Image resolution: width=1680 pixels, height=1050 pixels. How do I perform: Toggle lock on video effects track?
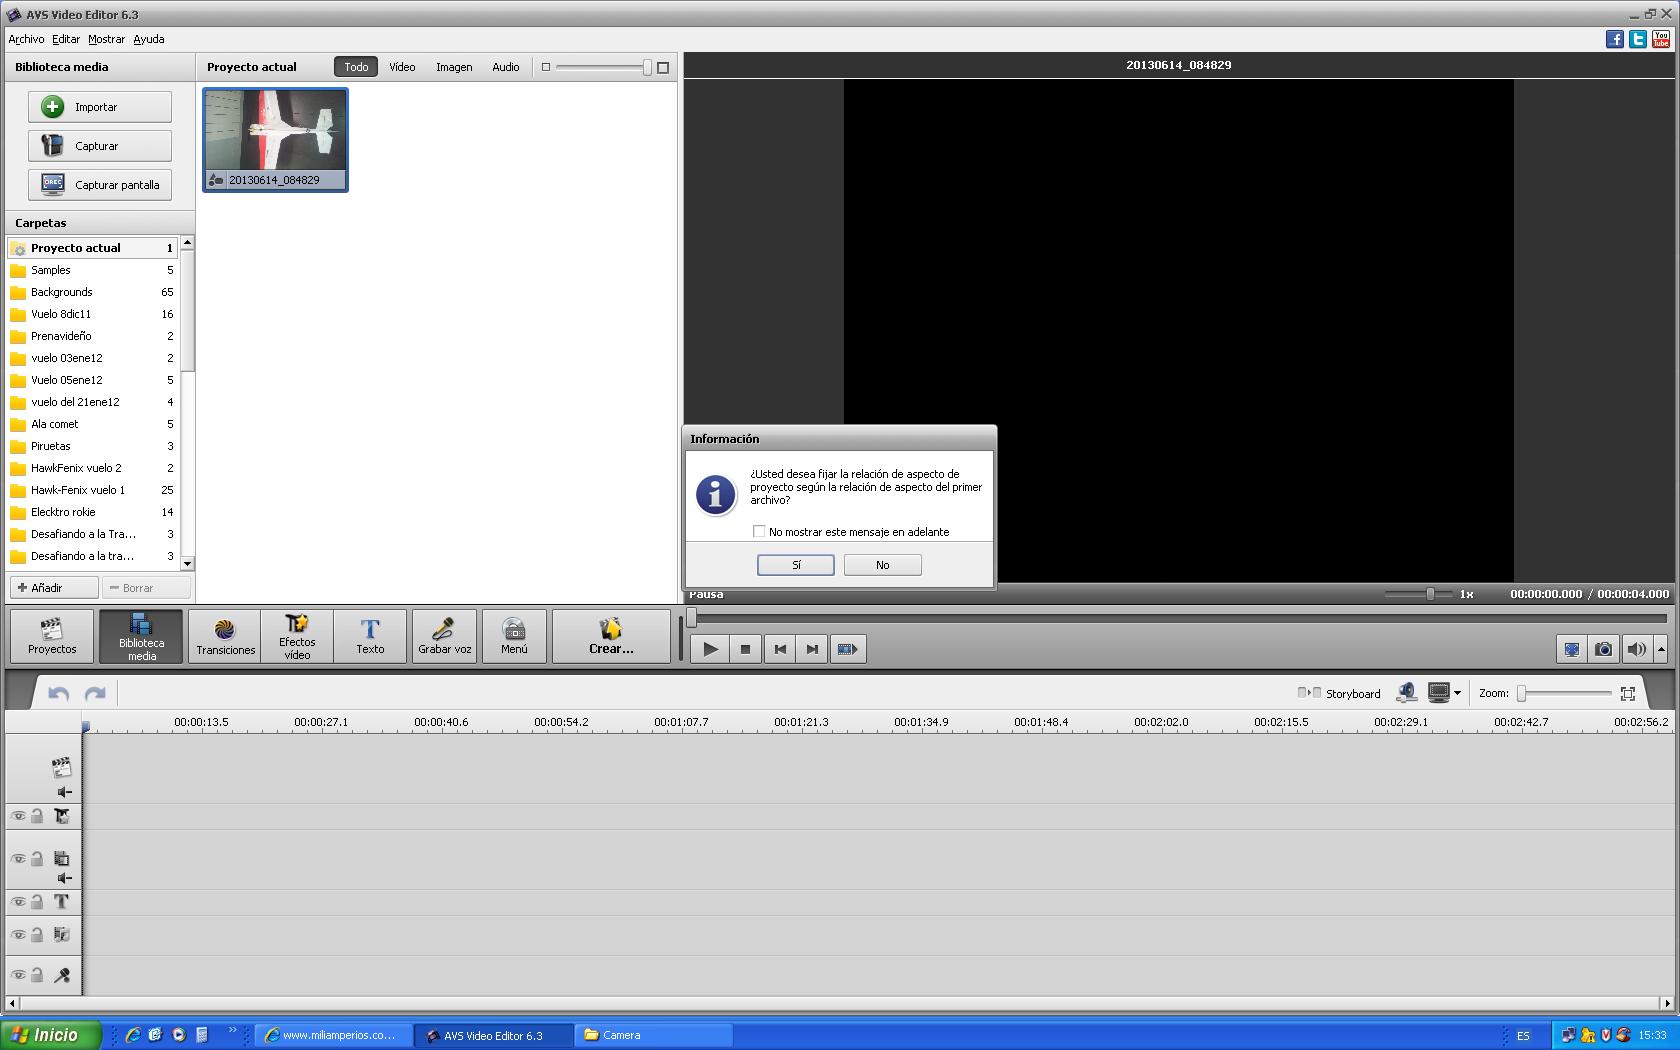[37, 816]
